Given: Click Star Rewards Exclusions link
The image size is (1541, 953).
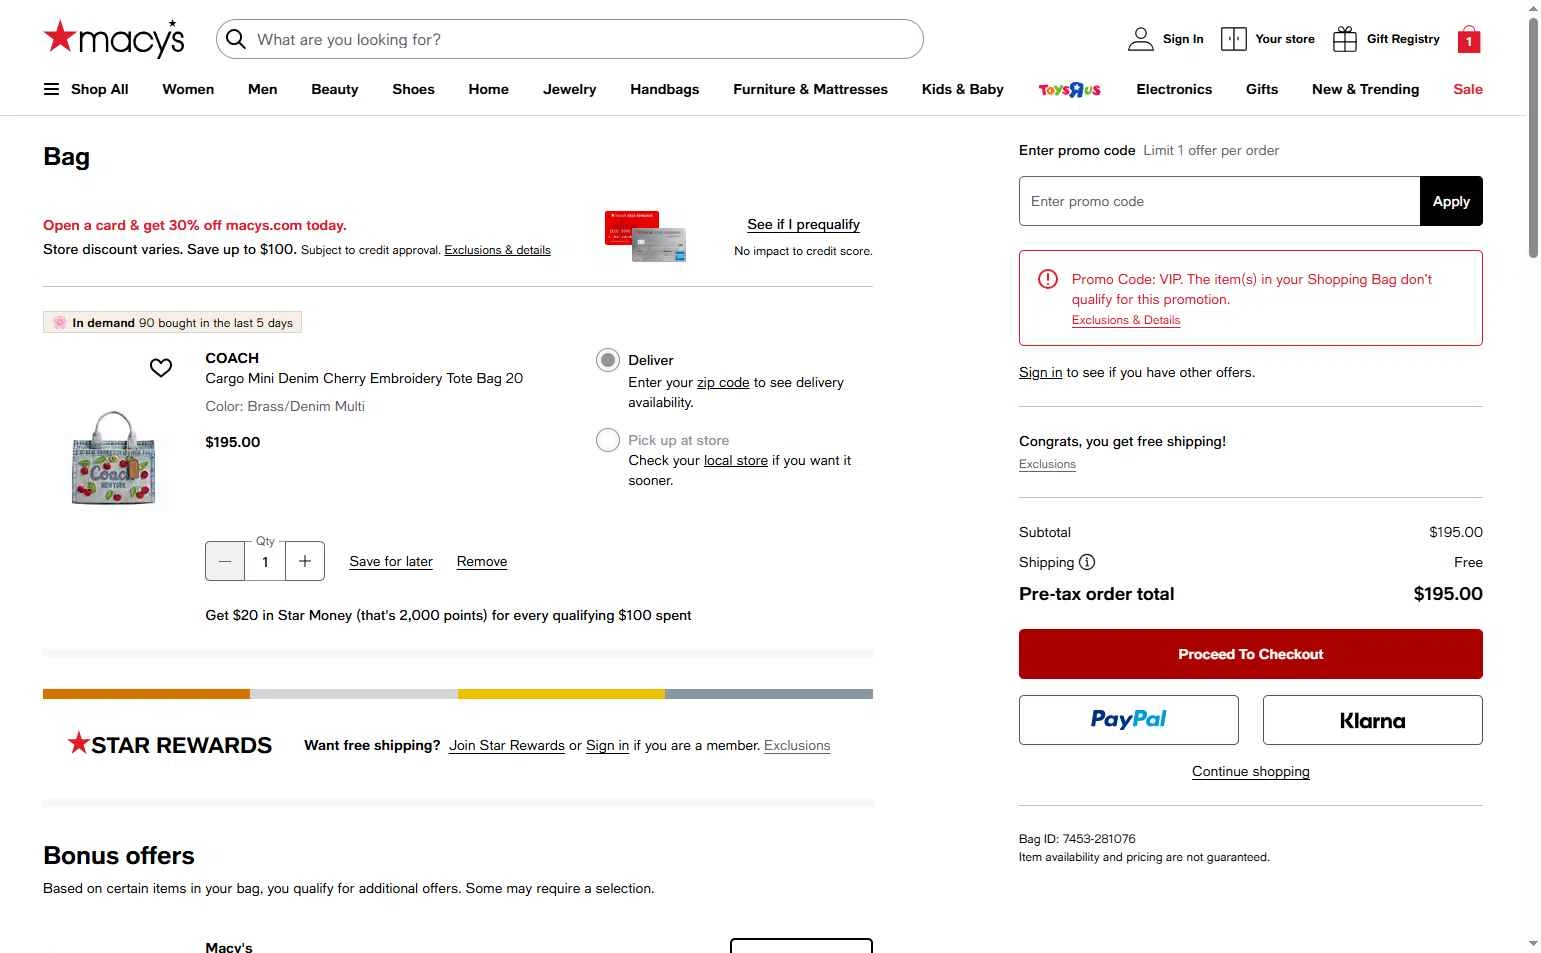Looking at the screenshot, I should tap(797, 745).
